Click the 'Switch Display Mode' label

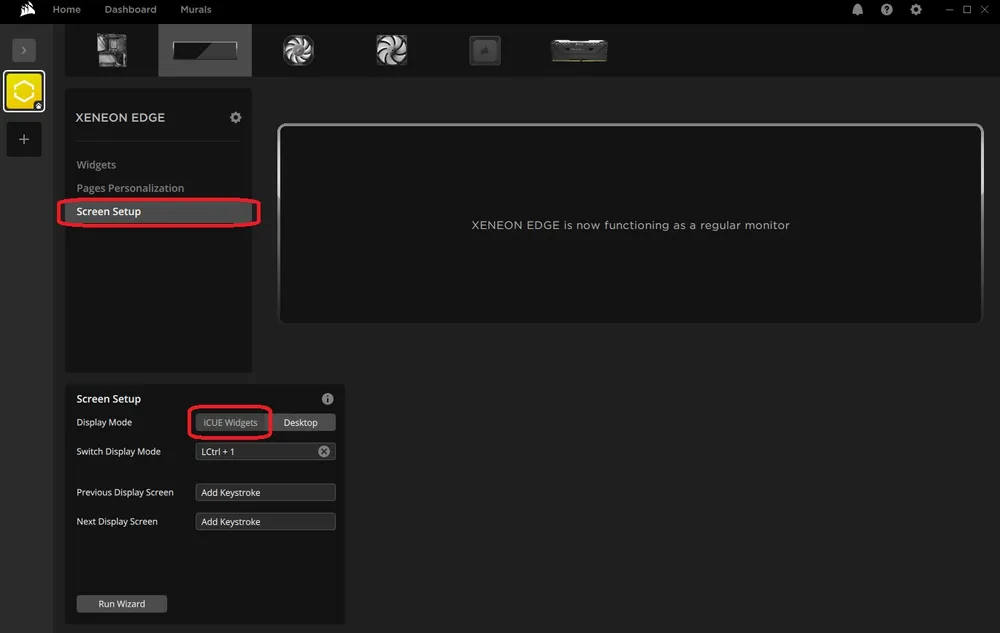(119, 451)
